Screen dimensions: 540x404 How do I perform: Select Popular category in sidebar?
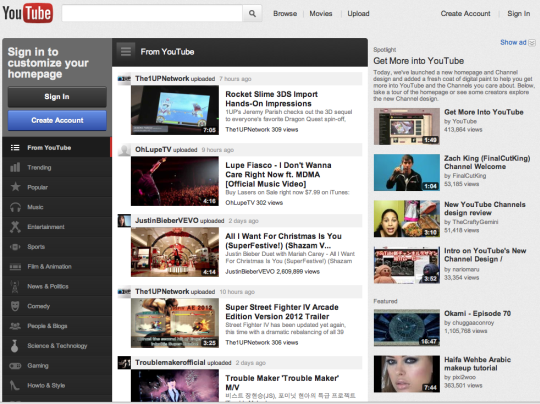[x=38, y=187]
